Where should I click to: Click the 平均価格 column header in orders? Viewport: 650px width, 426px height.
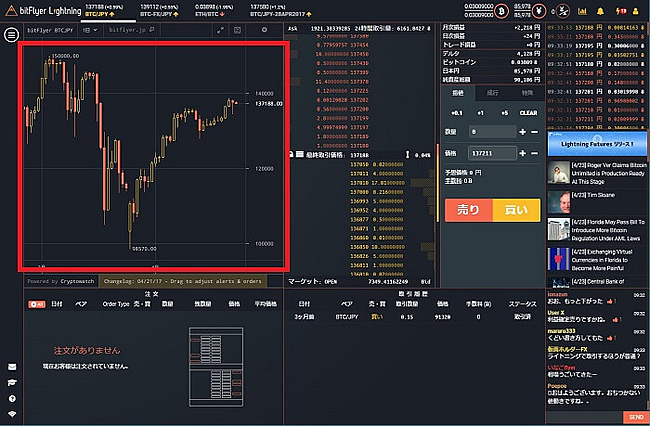click(265, 304)
